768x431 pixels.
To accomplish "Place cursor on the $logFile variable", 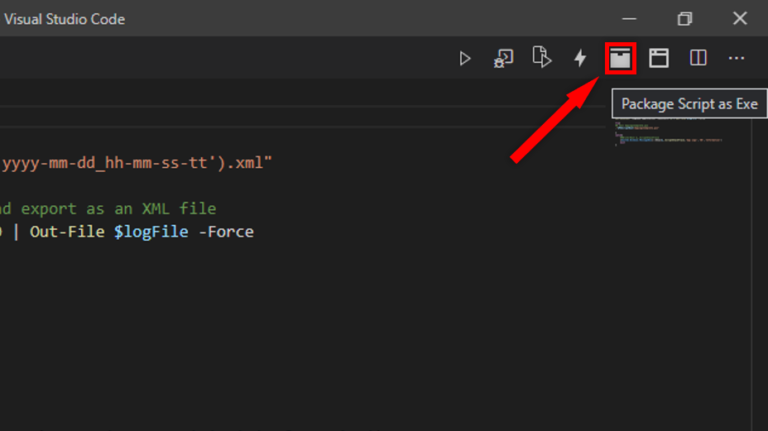I will [151, 232].
